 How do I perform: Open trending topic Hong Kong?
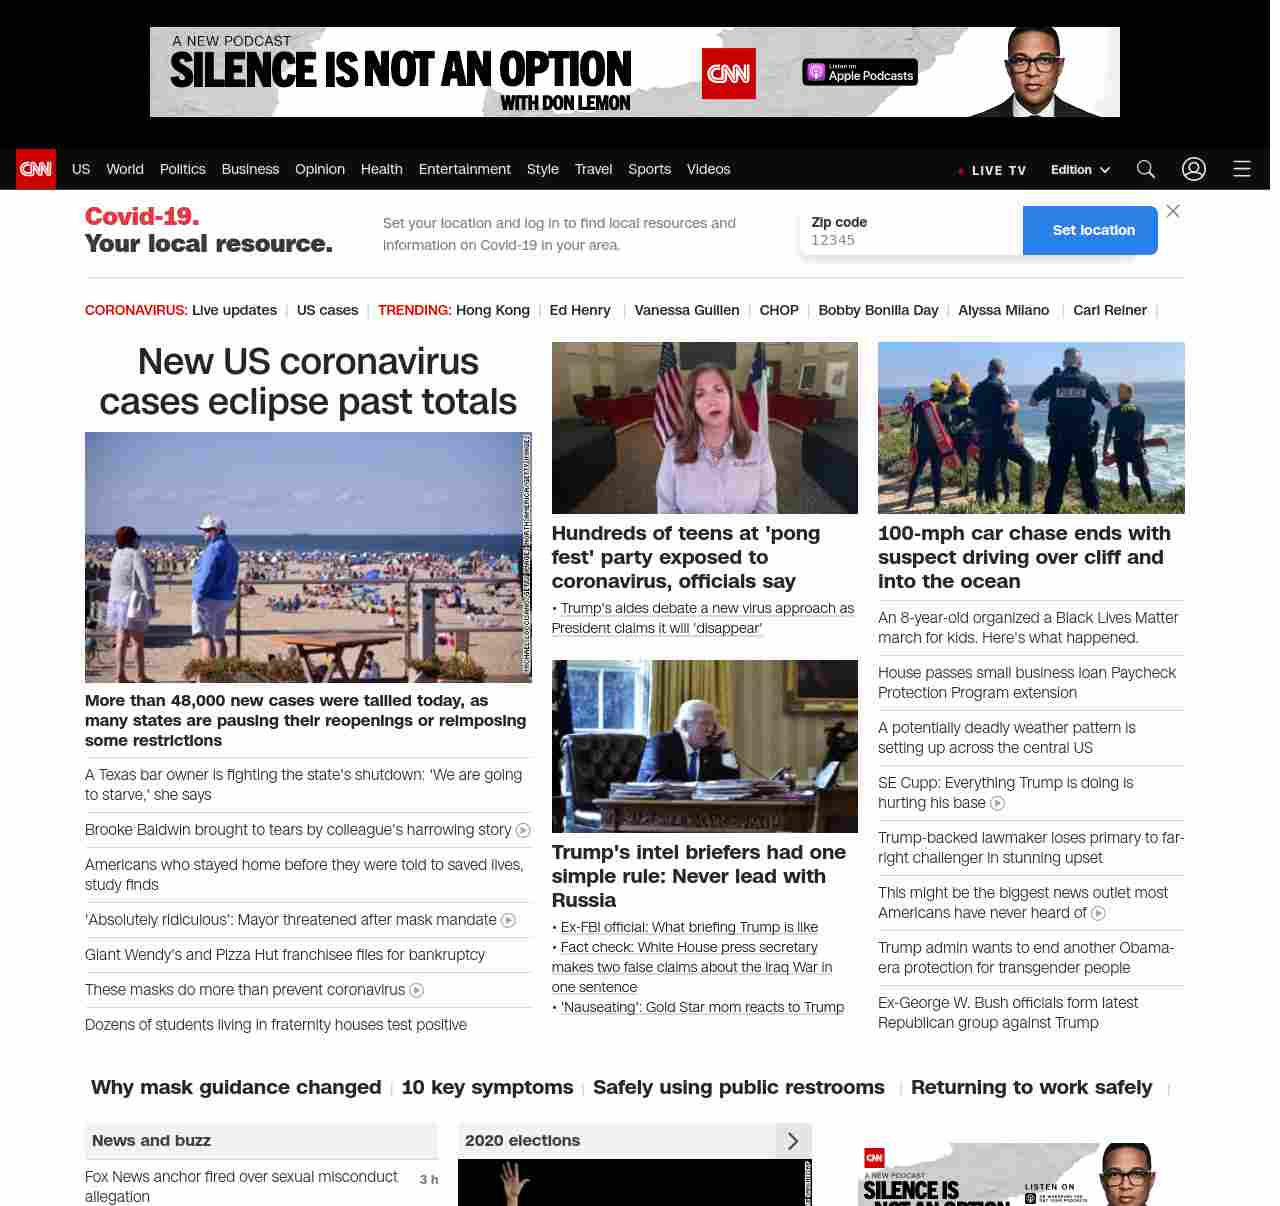pos(492,310)
